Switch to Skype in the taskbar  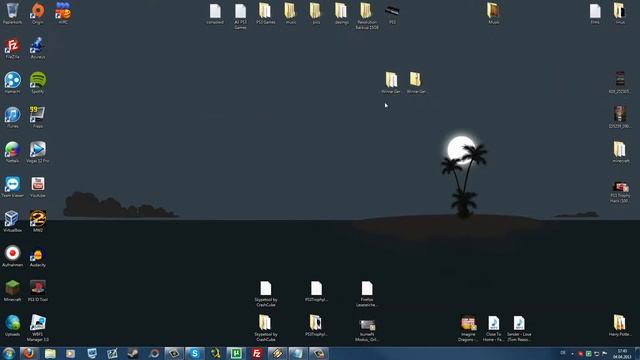click(195, 353)
